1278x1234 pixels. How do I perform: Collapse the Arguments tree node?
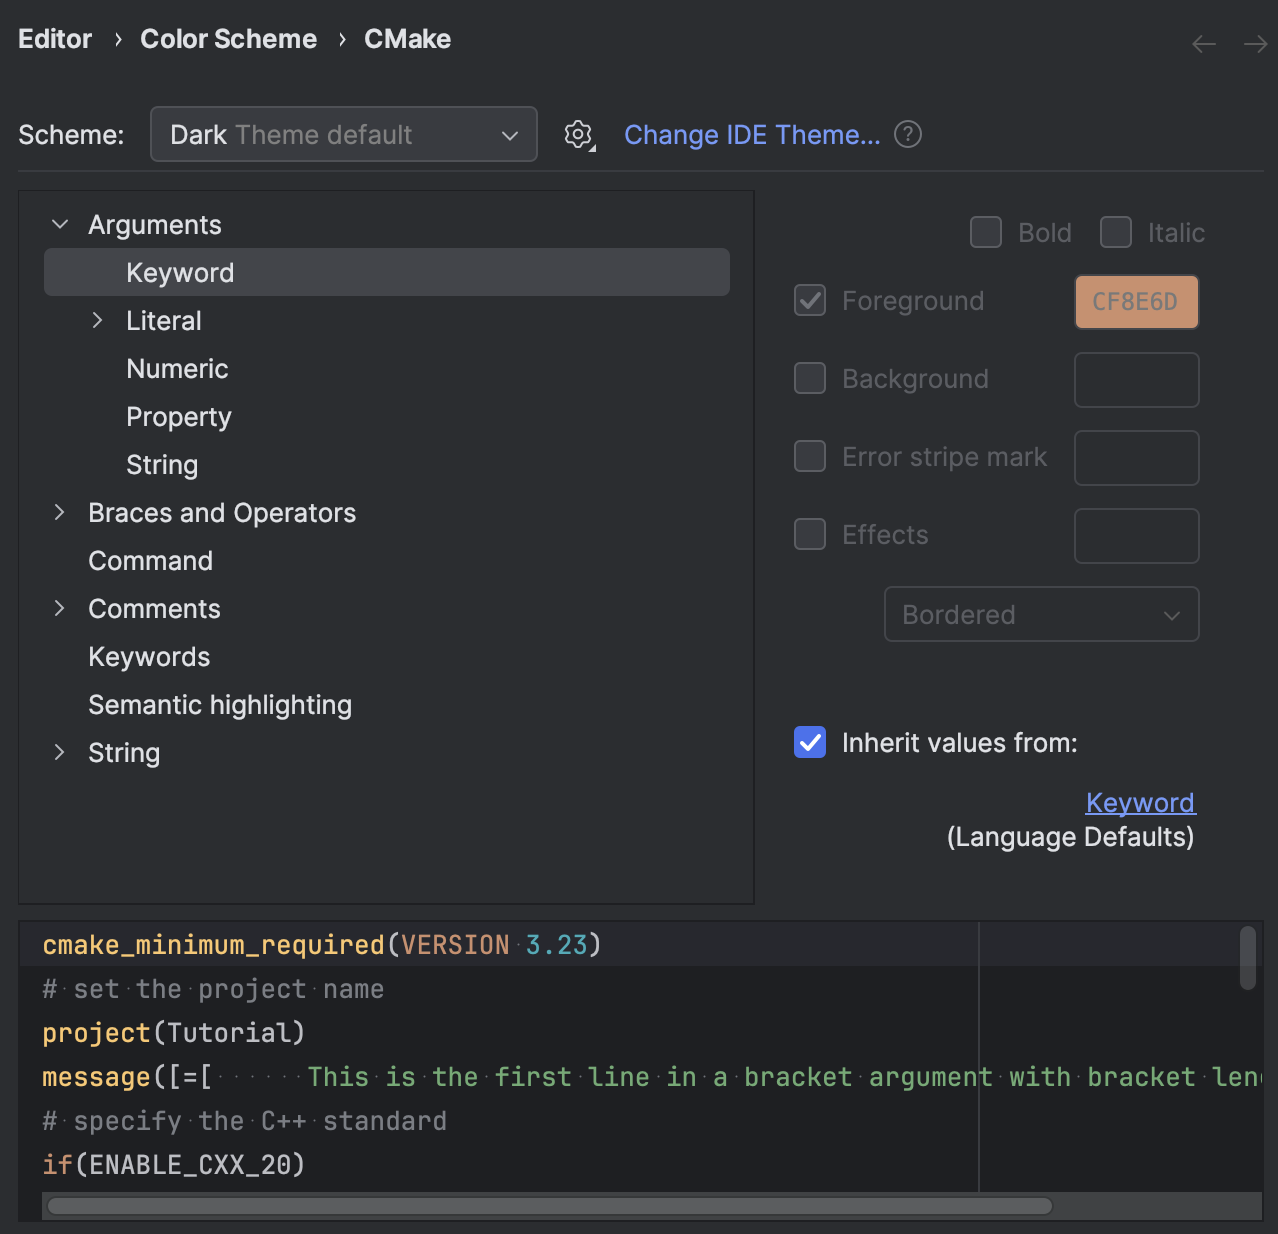coord(59,224)
